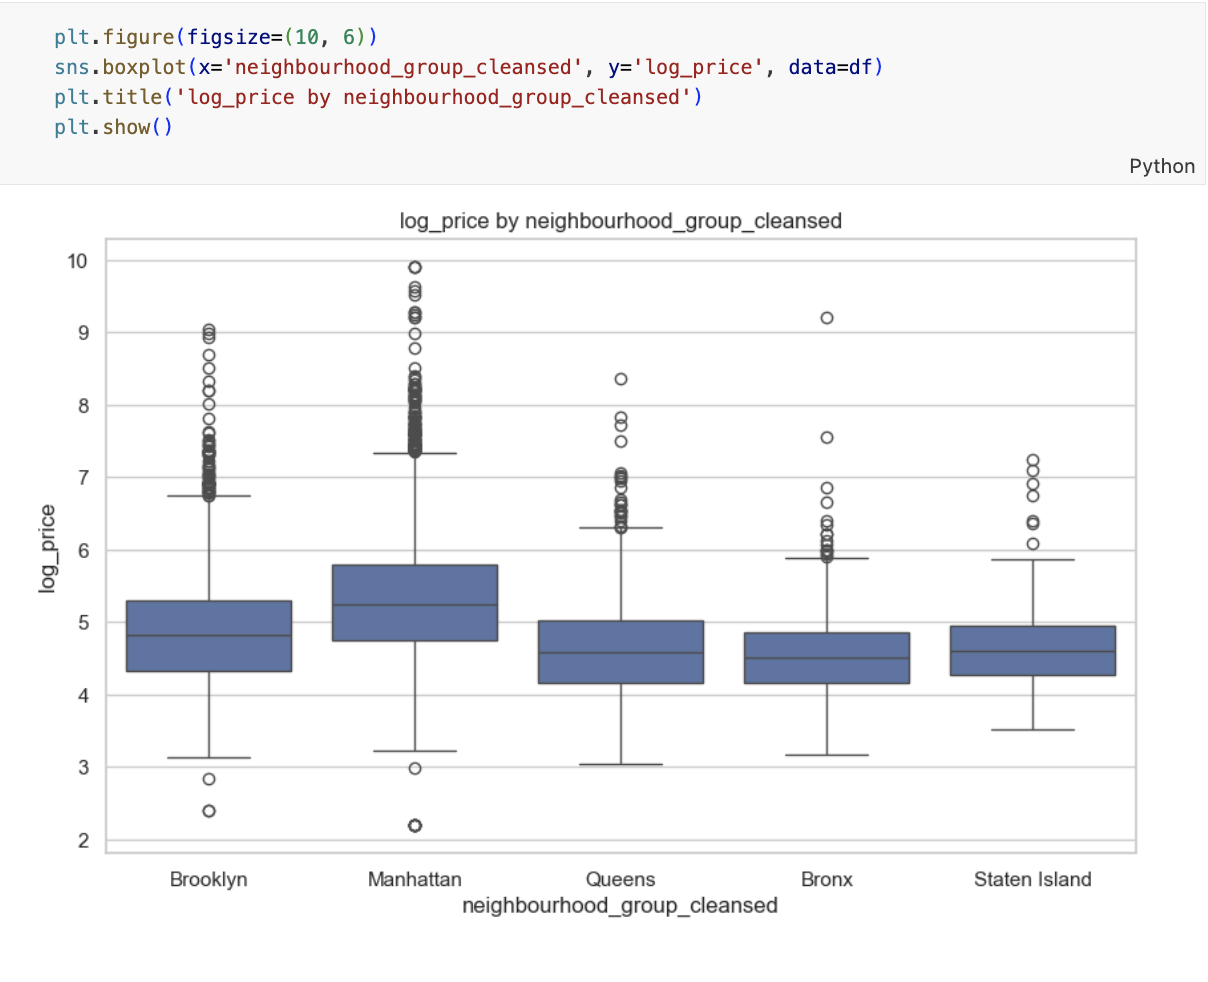
Task: Click the log_price y-axis title
Action: tap(47, 549)
